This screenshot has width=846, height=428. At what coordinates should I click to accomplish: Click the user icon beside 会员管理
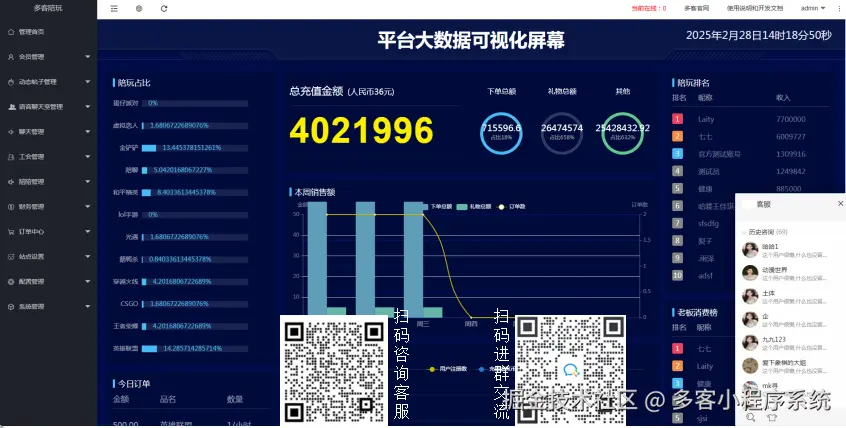point(11,57)
